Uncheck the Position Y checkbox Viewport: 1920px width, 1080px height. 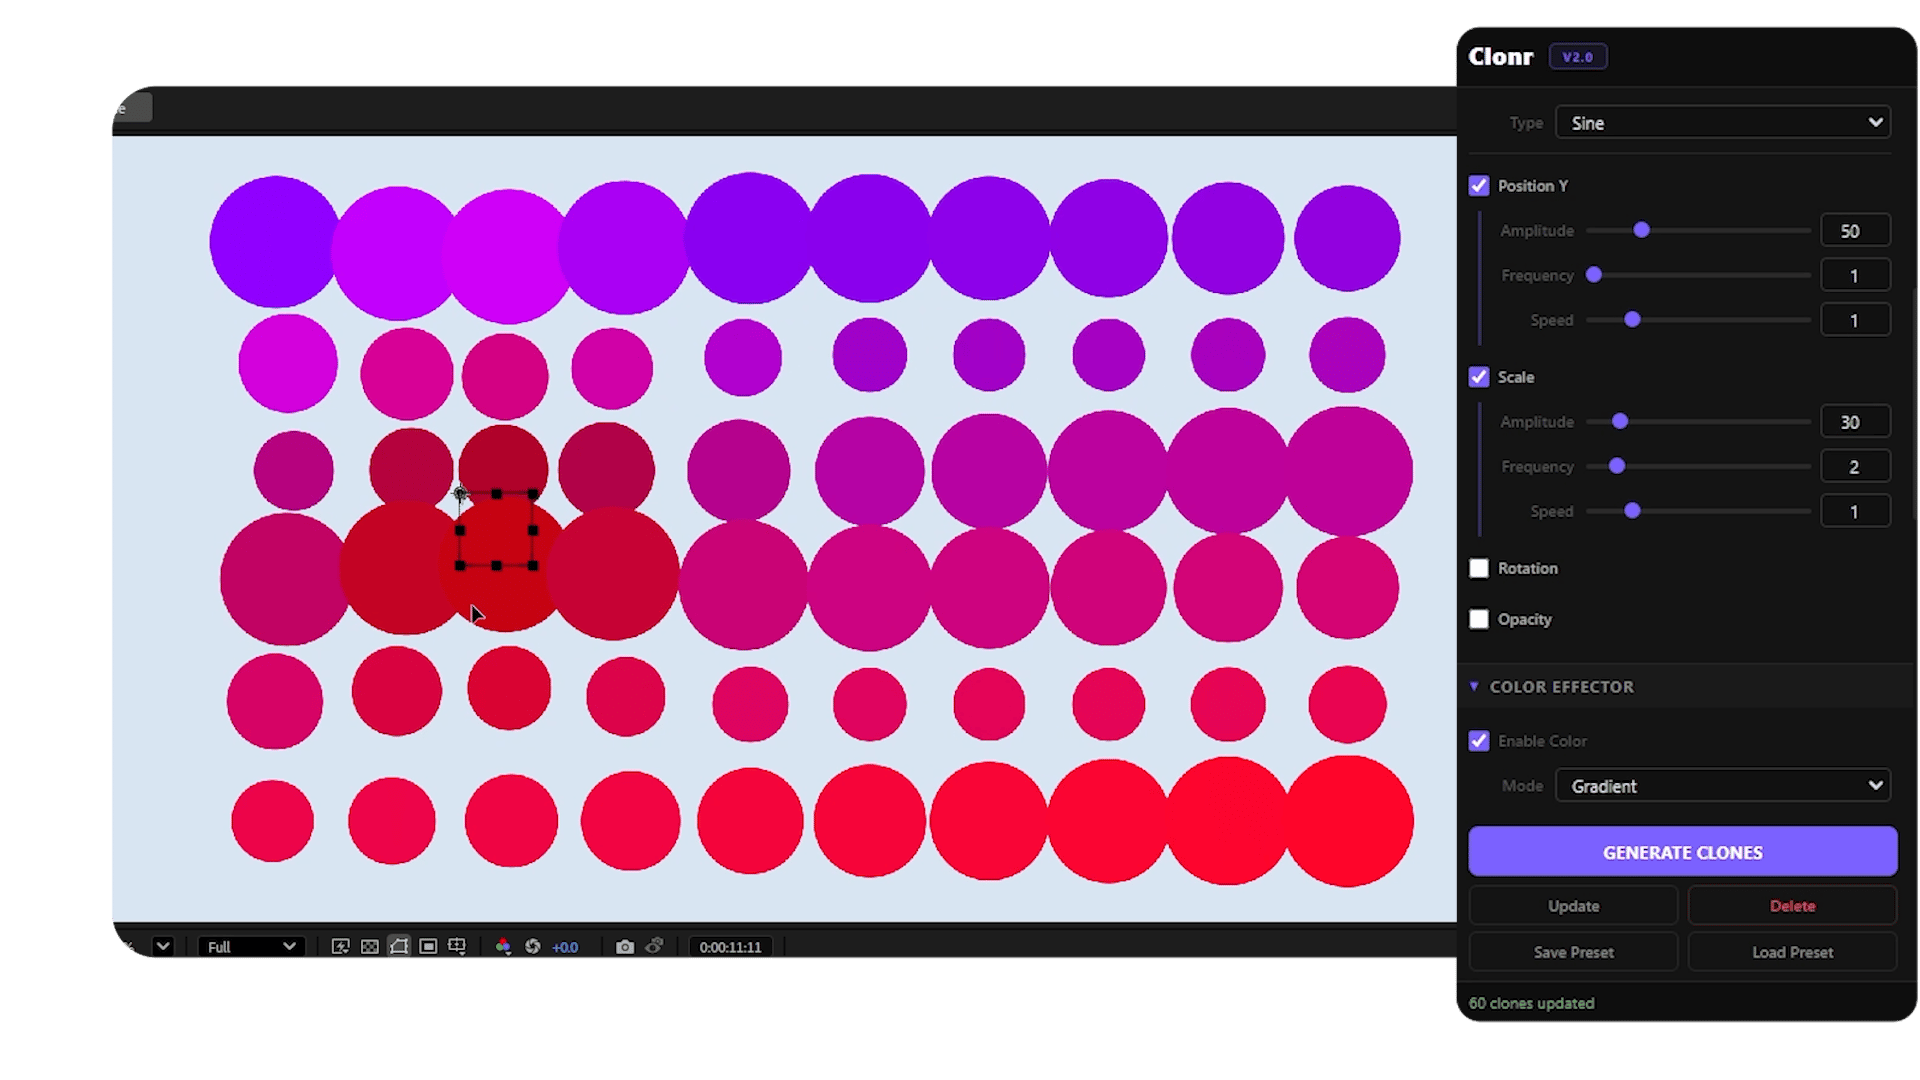point(1479,186)
